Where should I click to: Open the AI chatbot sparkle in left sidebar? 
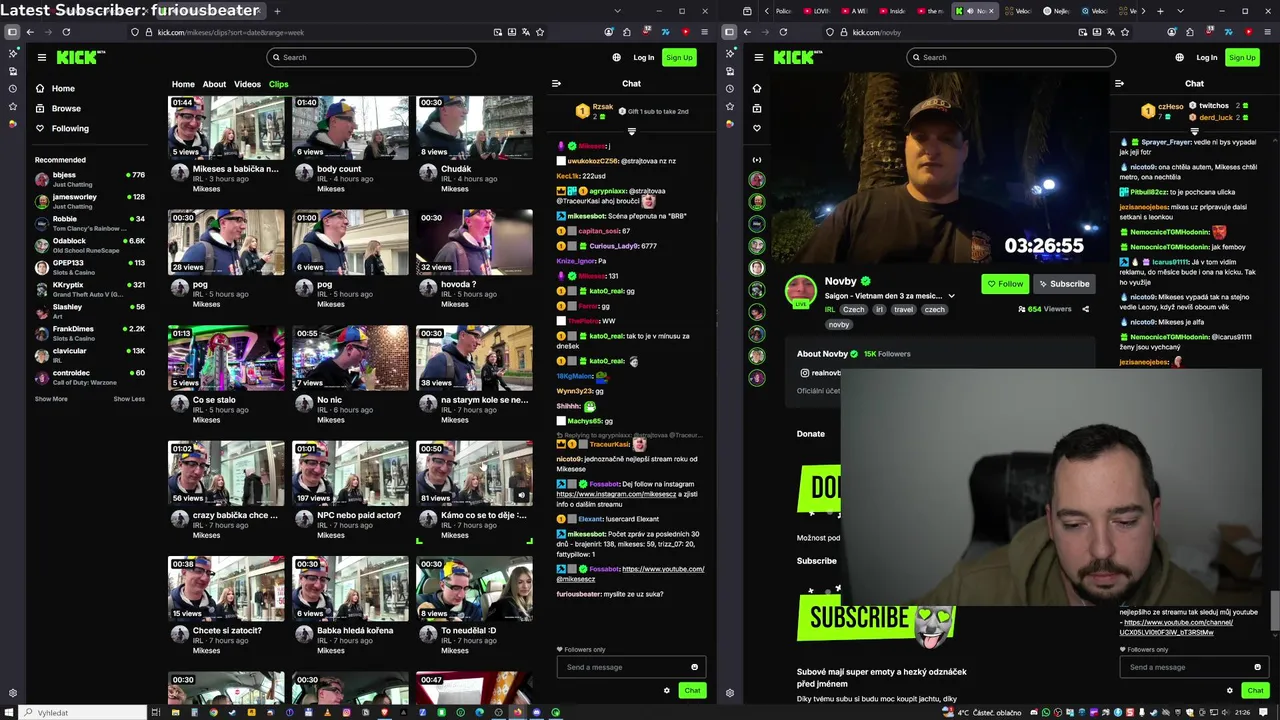[x=12, y=53]
